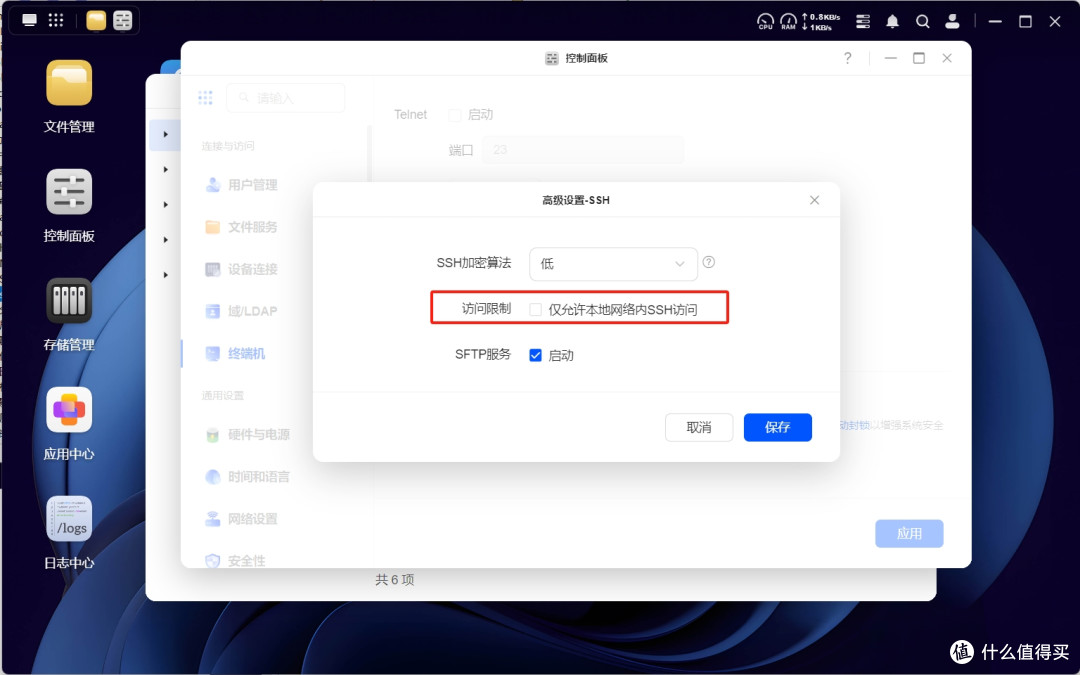
Task: Expand the fifth tree arrow in back window
Action: click(165, 275)
